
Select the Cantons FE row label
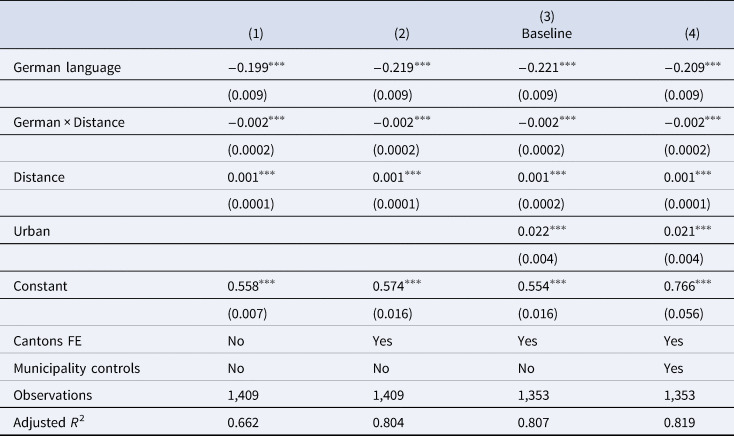click(47, 341)
